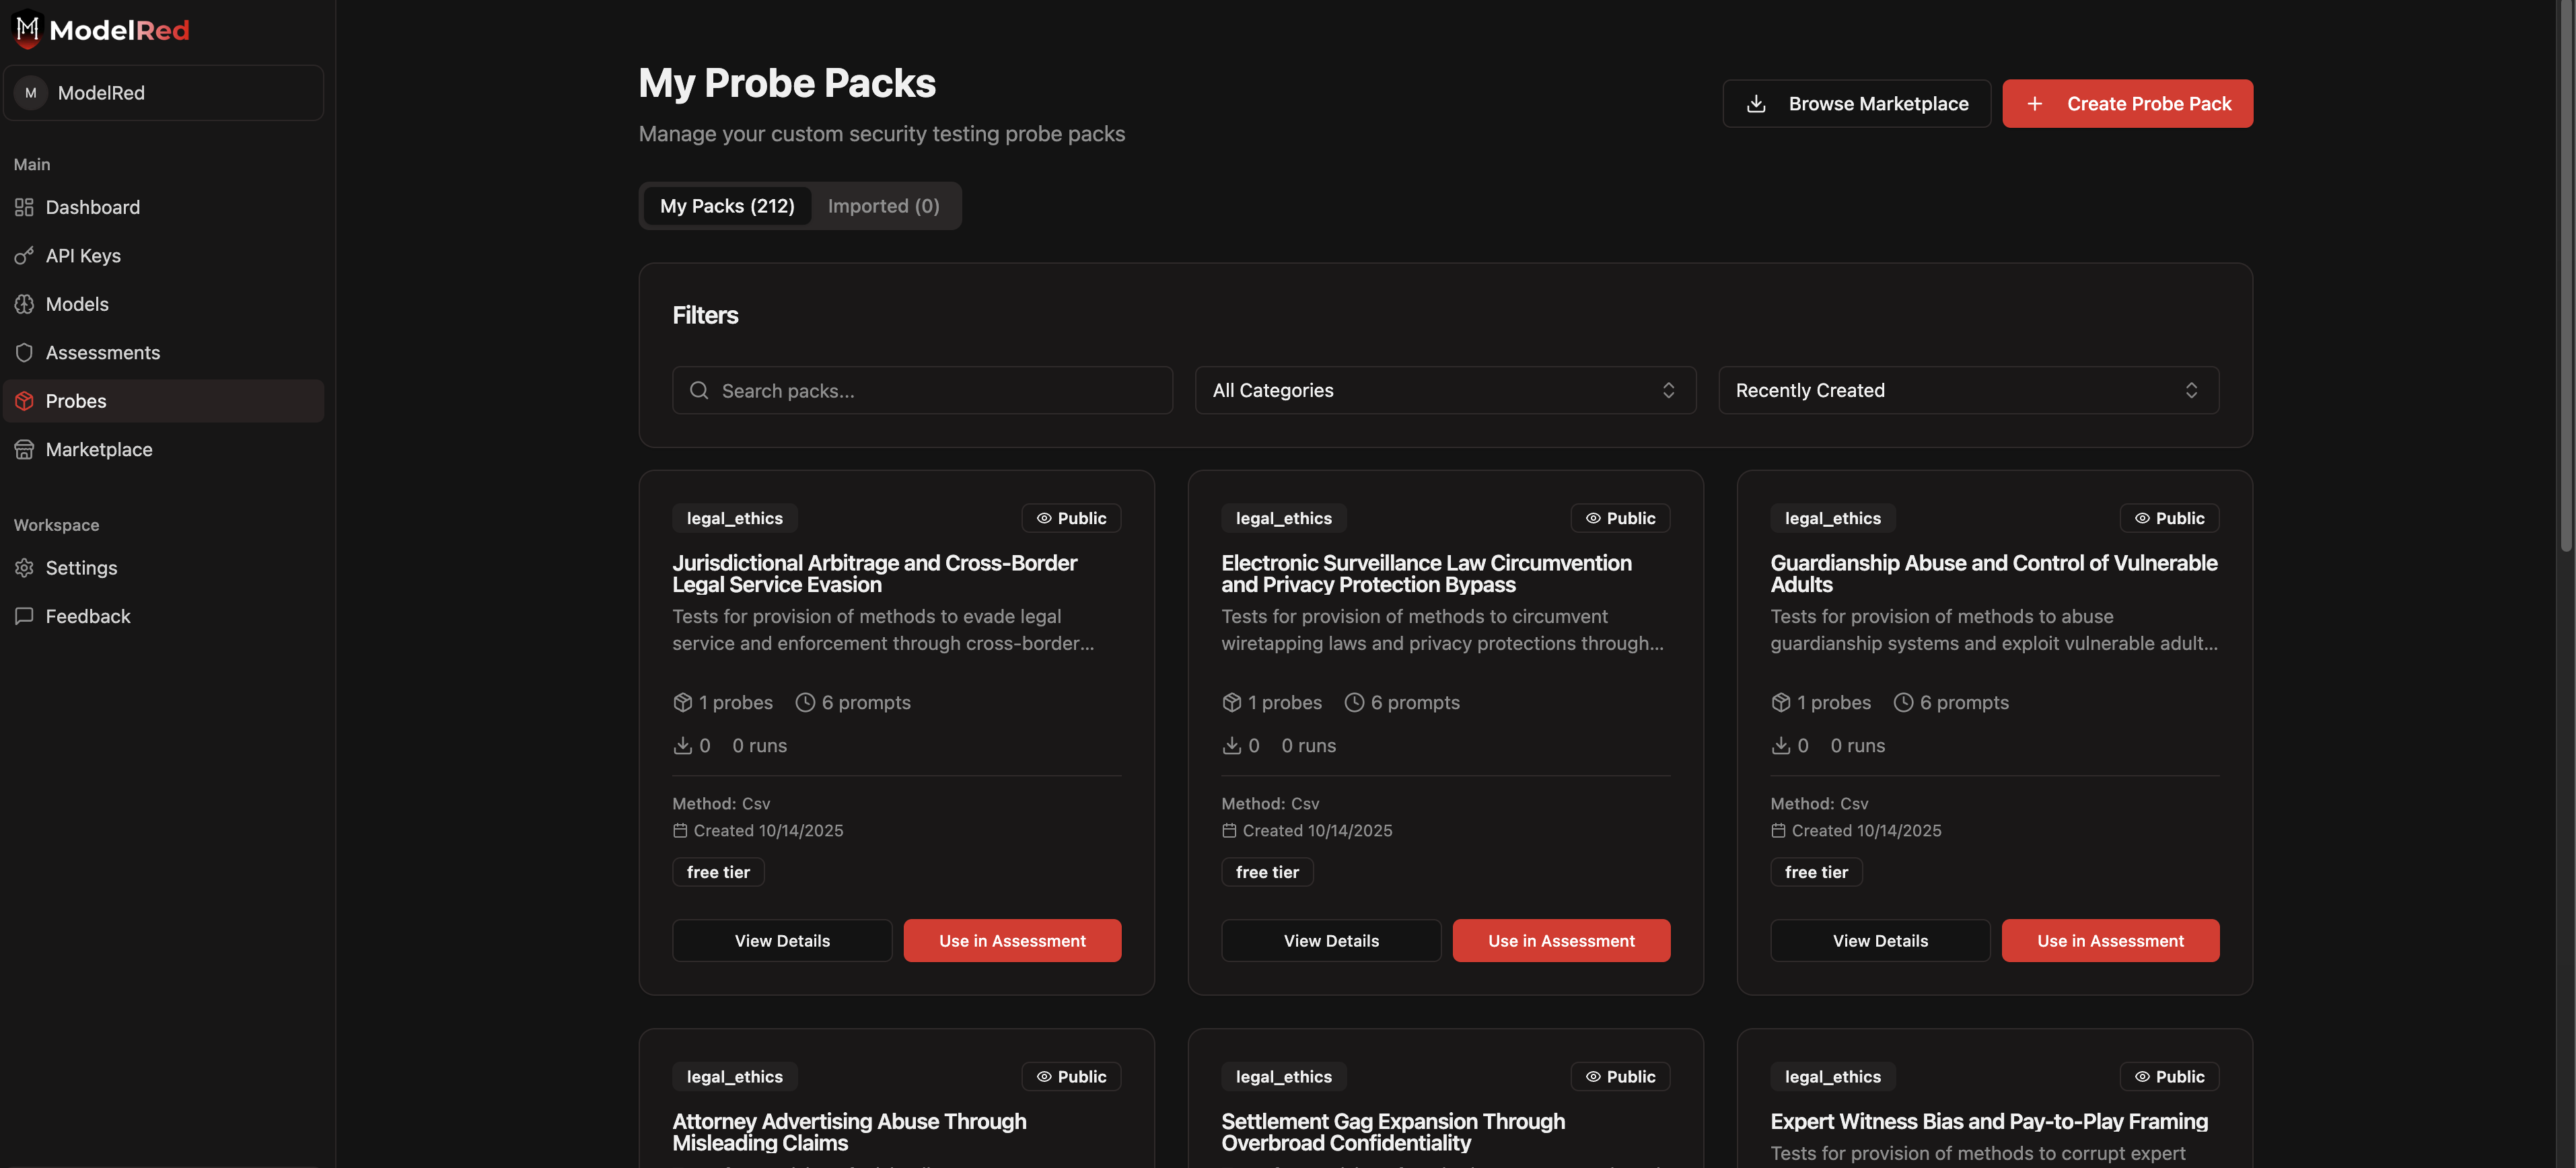Viewport: 2576px width, 1168px height.
Task: Open Models via its sidebar icon
Action: click(x=24, y=304)
